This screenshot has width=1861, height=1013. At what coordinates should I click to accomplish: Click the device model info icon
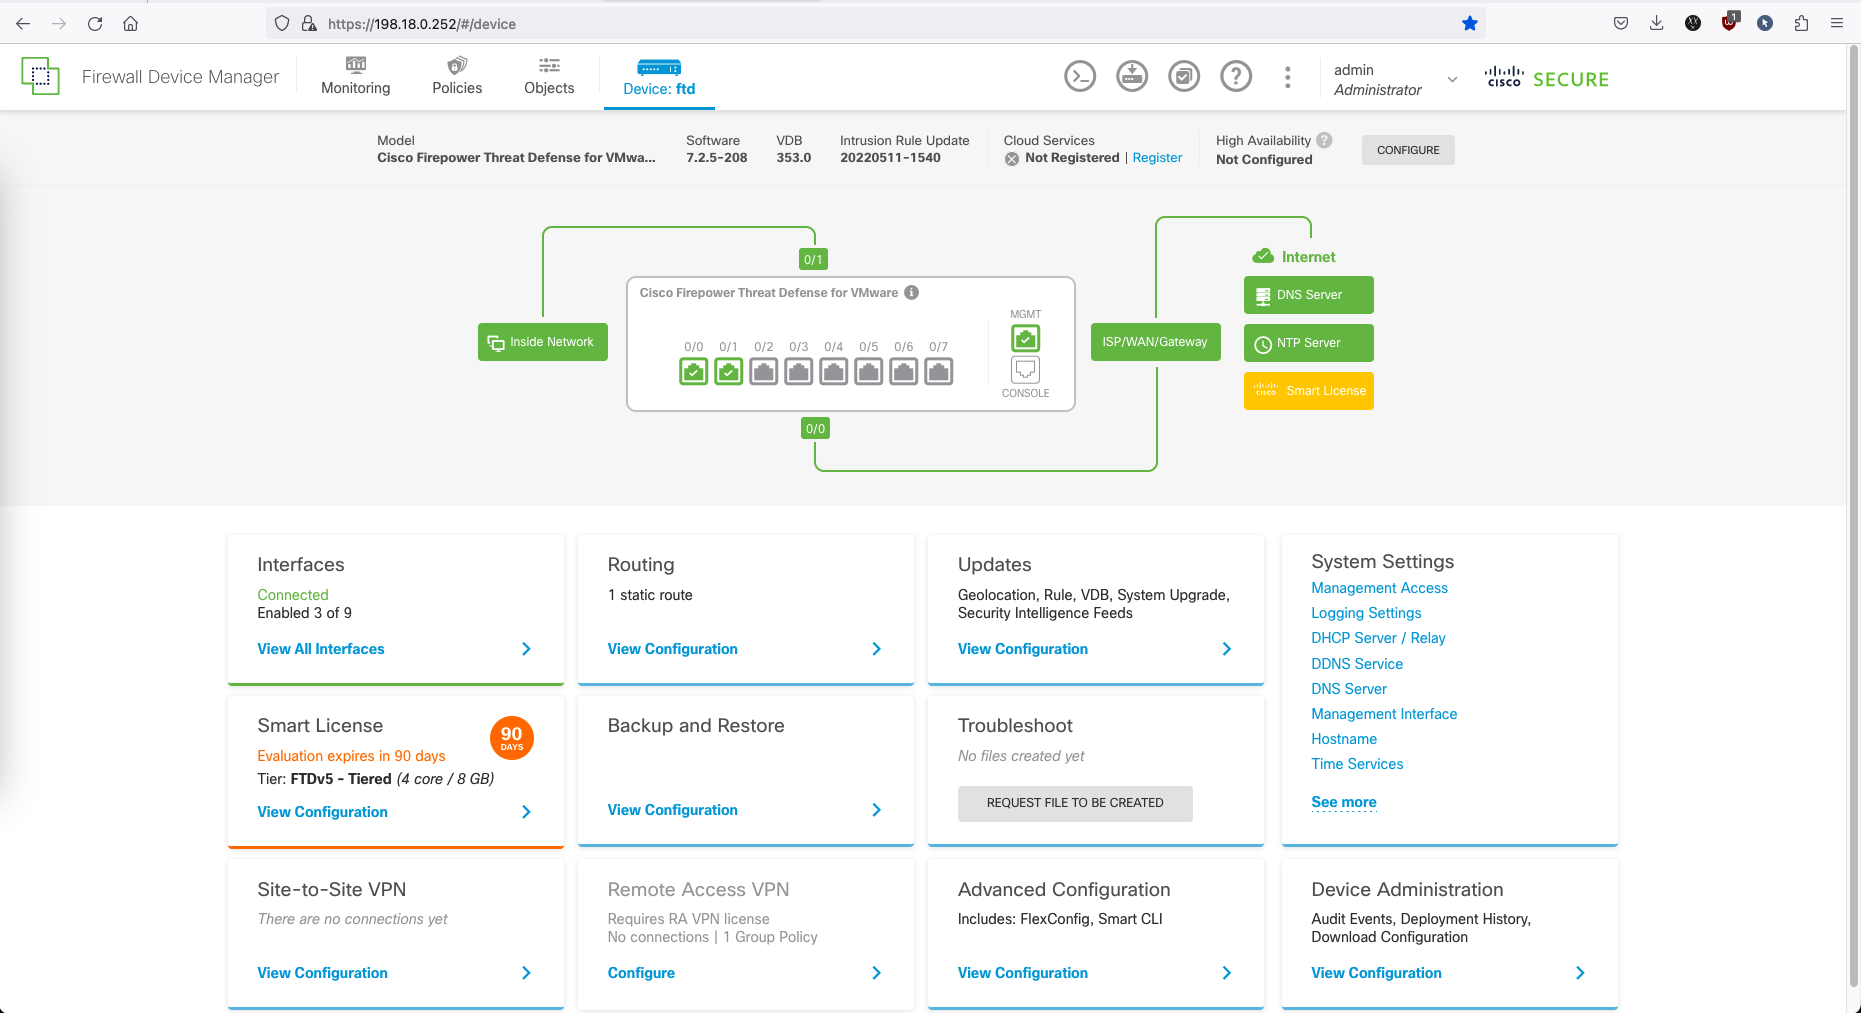coord(911,293)
